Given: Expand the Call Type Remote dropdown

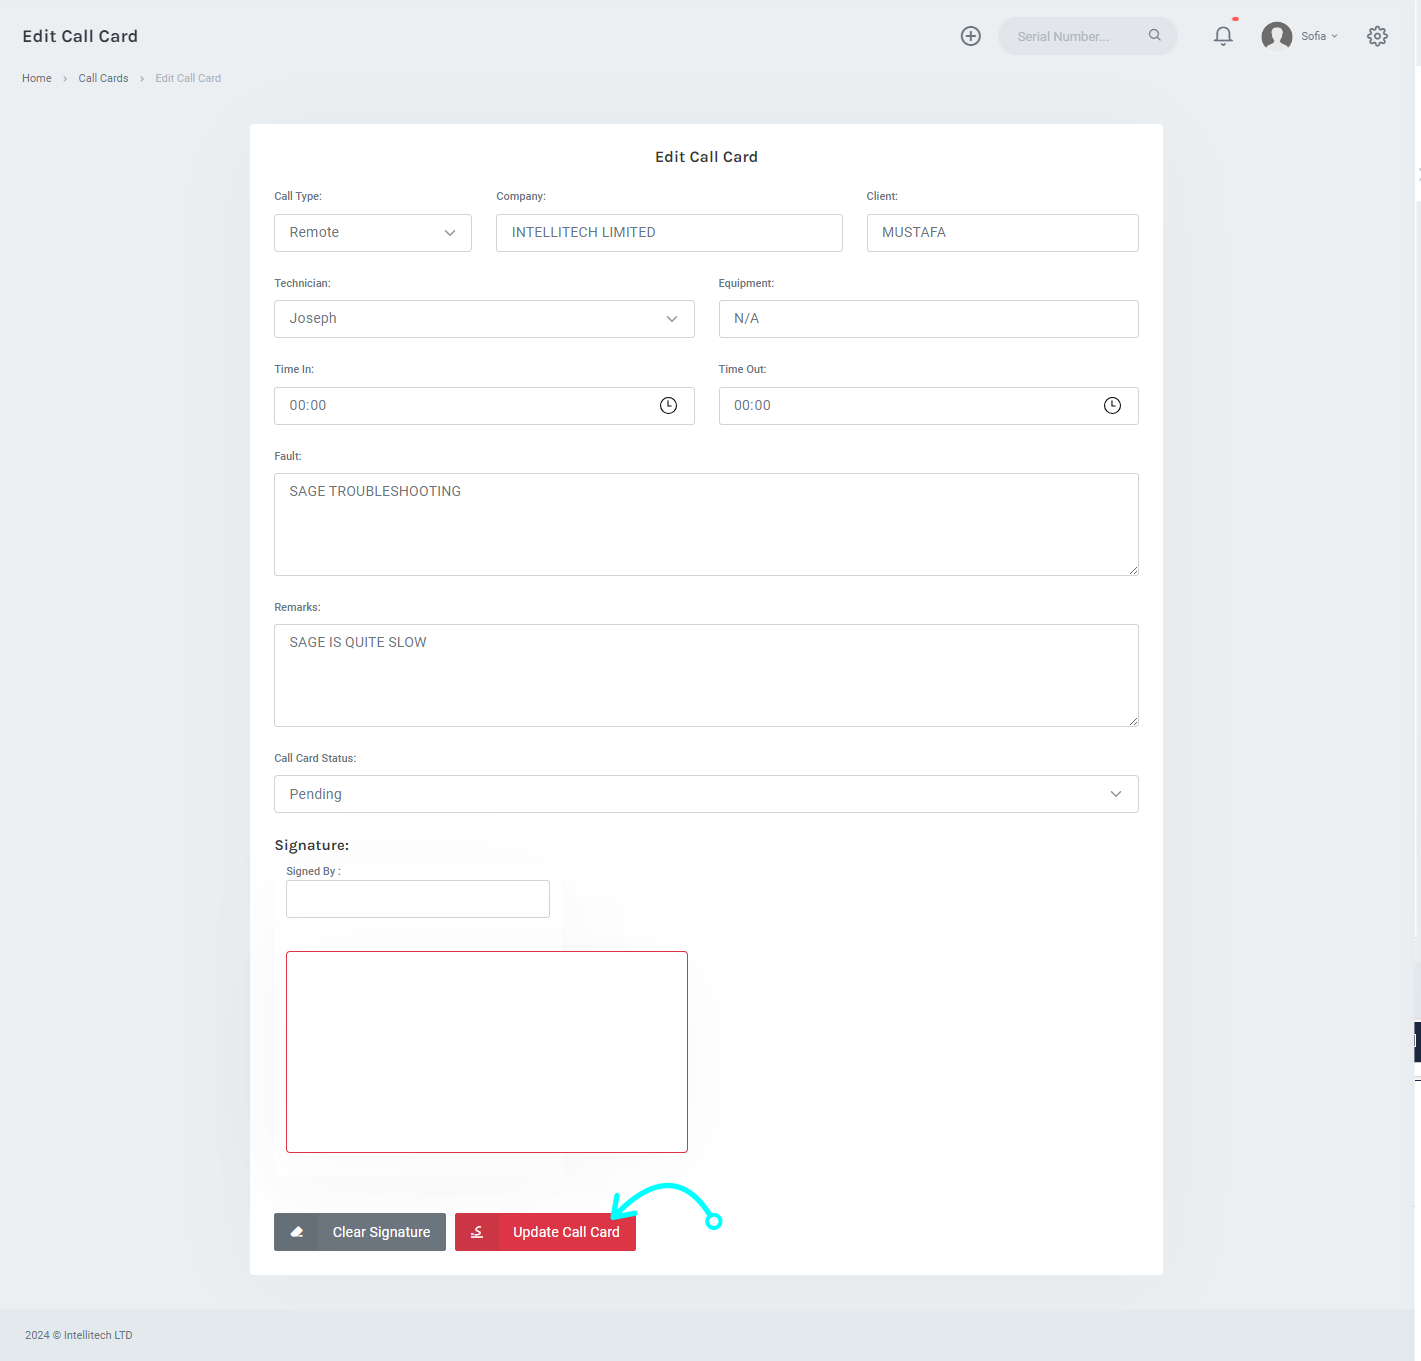Looking at the screenshot, I should point(373,232).
